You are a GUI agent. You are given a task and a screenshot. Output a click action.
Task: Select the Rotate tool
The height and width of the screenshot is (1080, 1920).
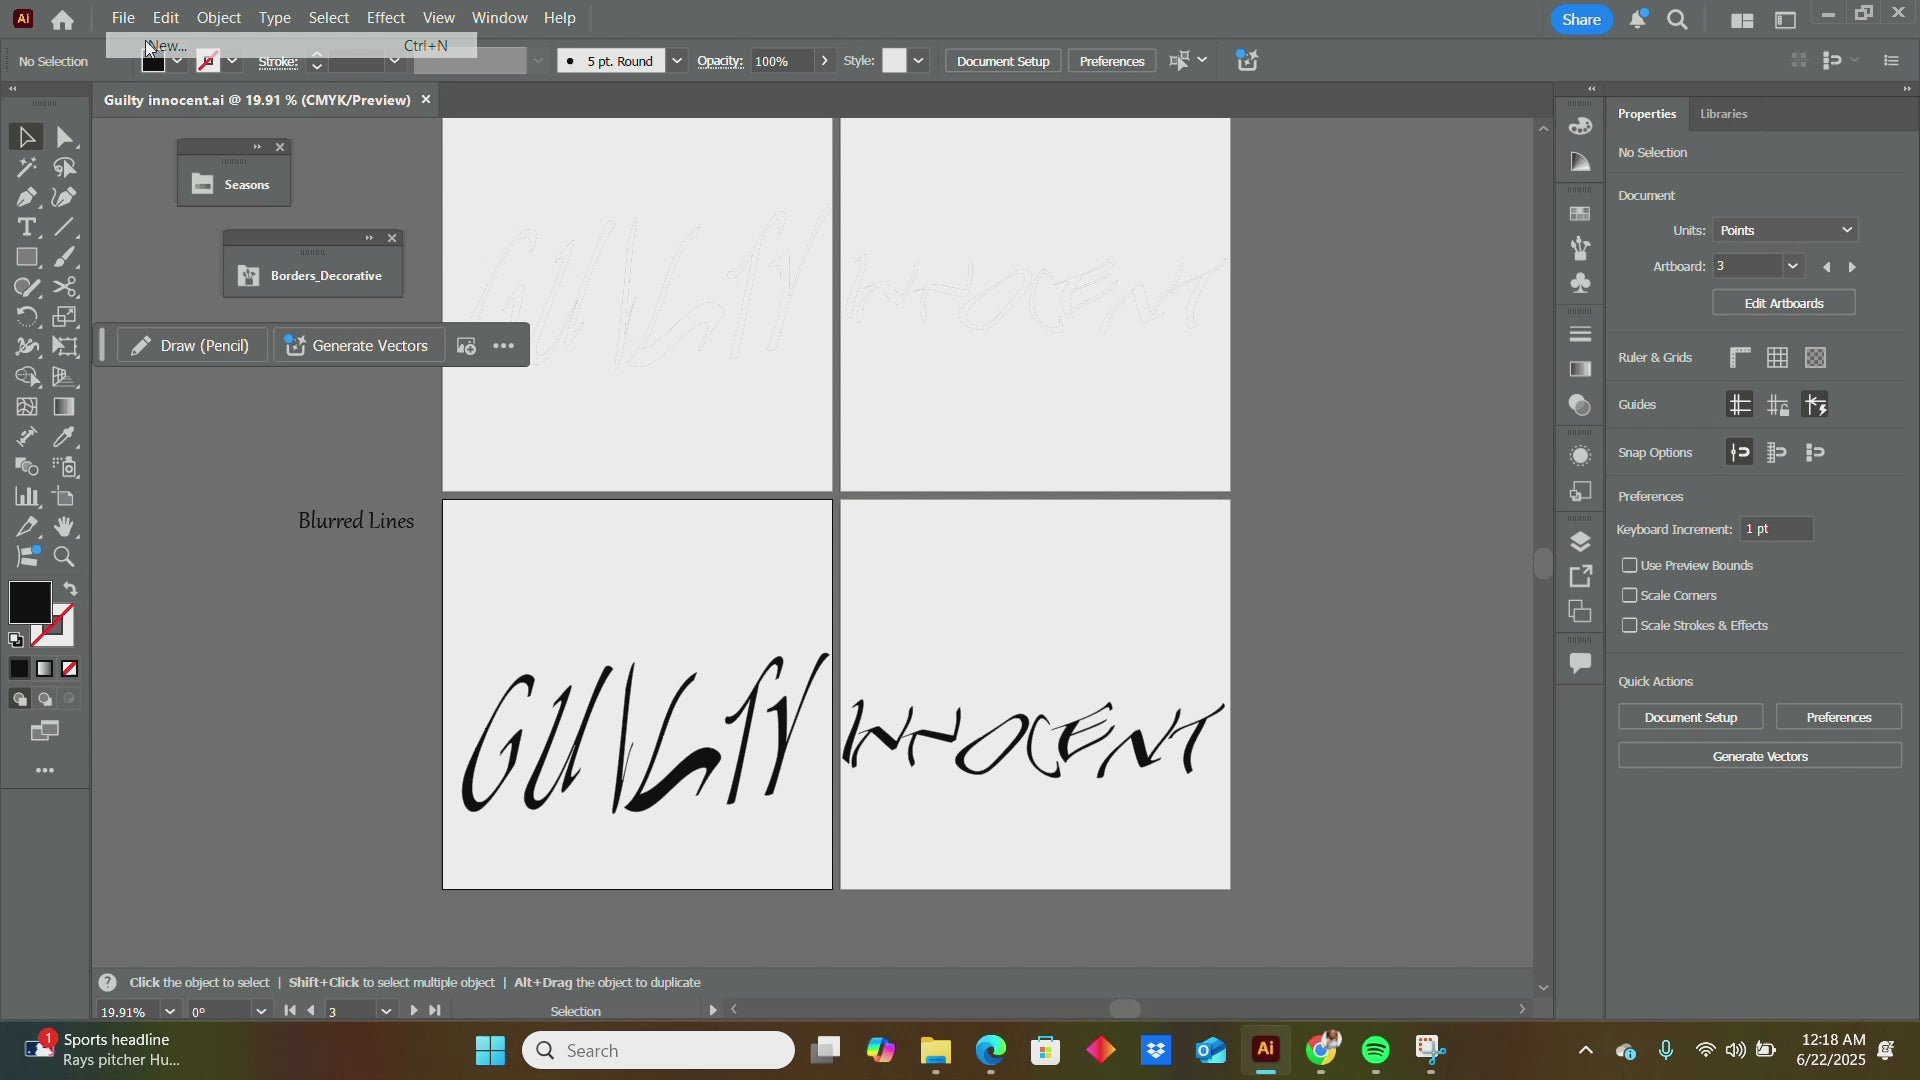27,317
